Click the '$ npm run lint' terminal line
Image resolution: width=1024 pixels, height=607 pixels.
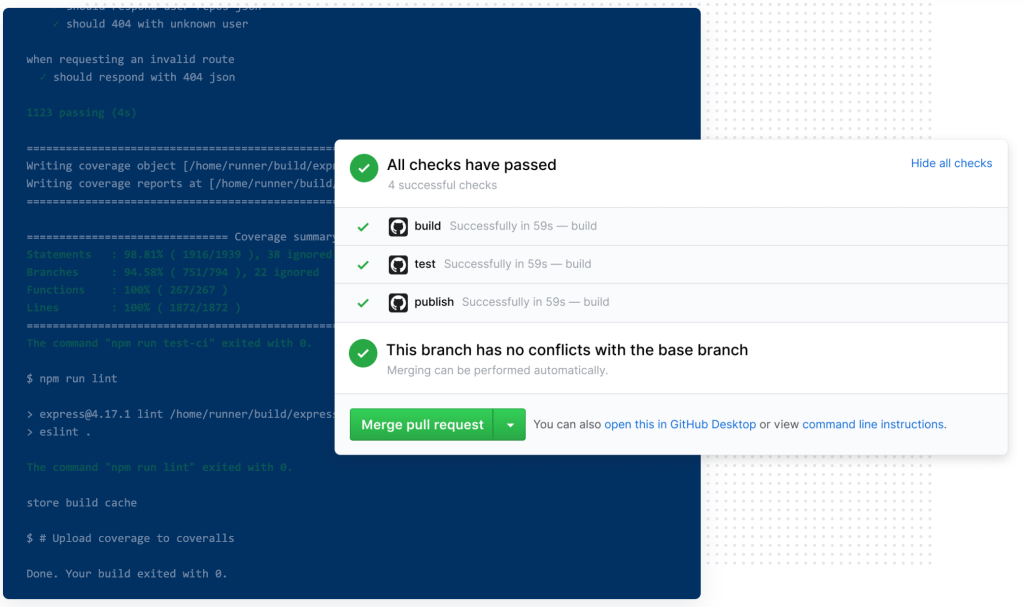pyautogui.click(x=72, y=379)
